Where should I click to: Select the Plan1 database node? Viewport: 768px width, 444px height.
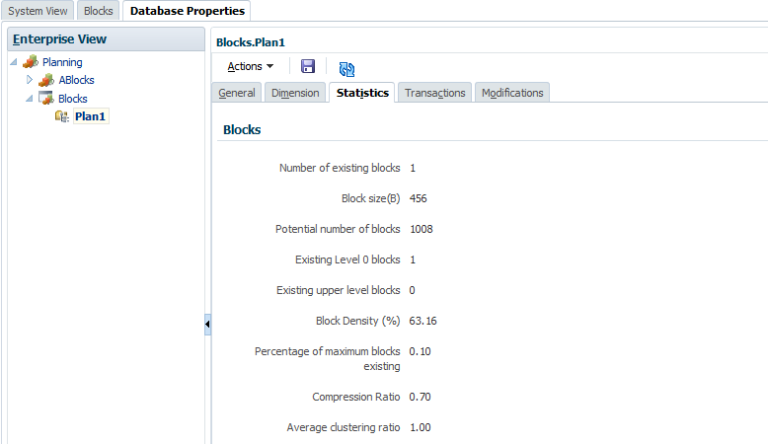pyautogui.click(x=90, y=117)
